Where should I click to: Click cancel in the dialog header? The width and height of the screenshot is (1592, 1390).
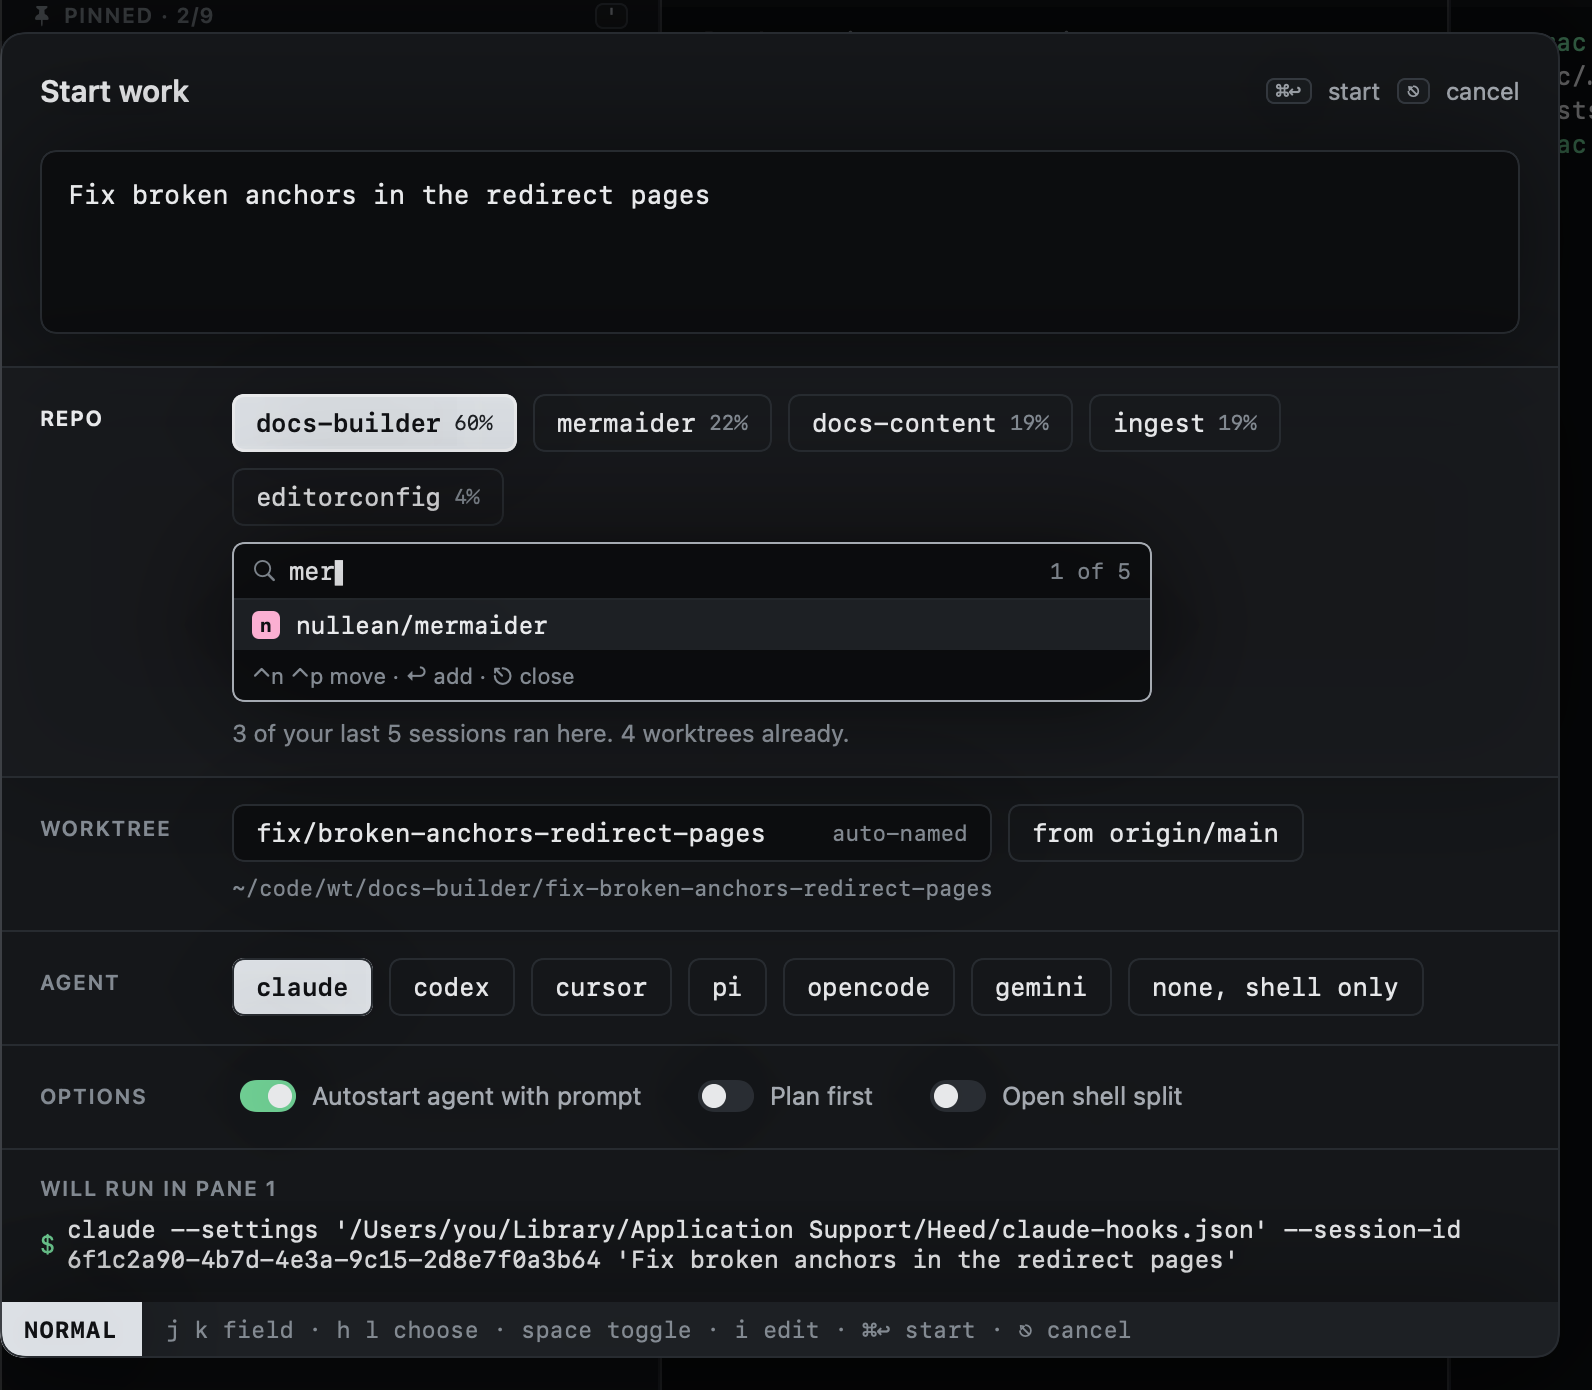[x=1482, y=91]
